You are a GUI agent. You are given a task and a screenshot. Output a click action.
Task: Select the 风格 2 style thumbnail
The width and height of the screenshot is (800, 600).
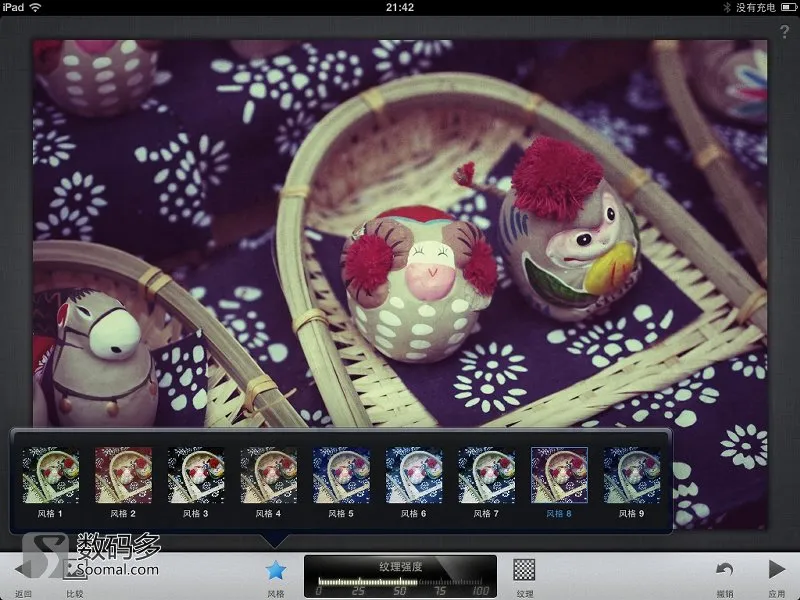tap(123, 476)
